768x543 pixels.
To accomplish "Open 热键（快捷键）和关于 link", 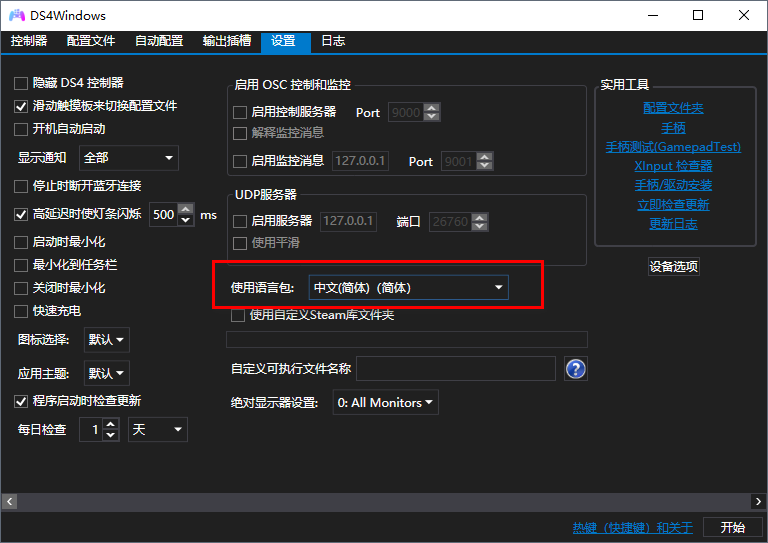I will point(632,528).
